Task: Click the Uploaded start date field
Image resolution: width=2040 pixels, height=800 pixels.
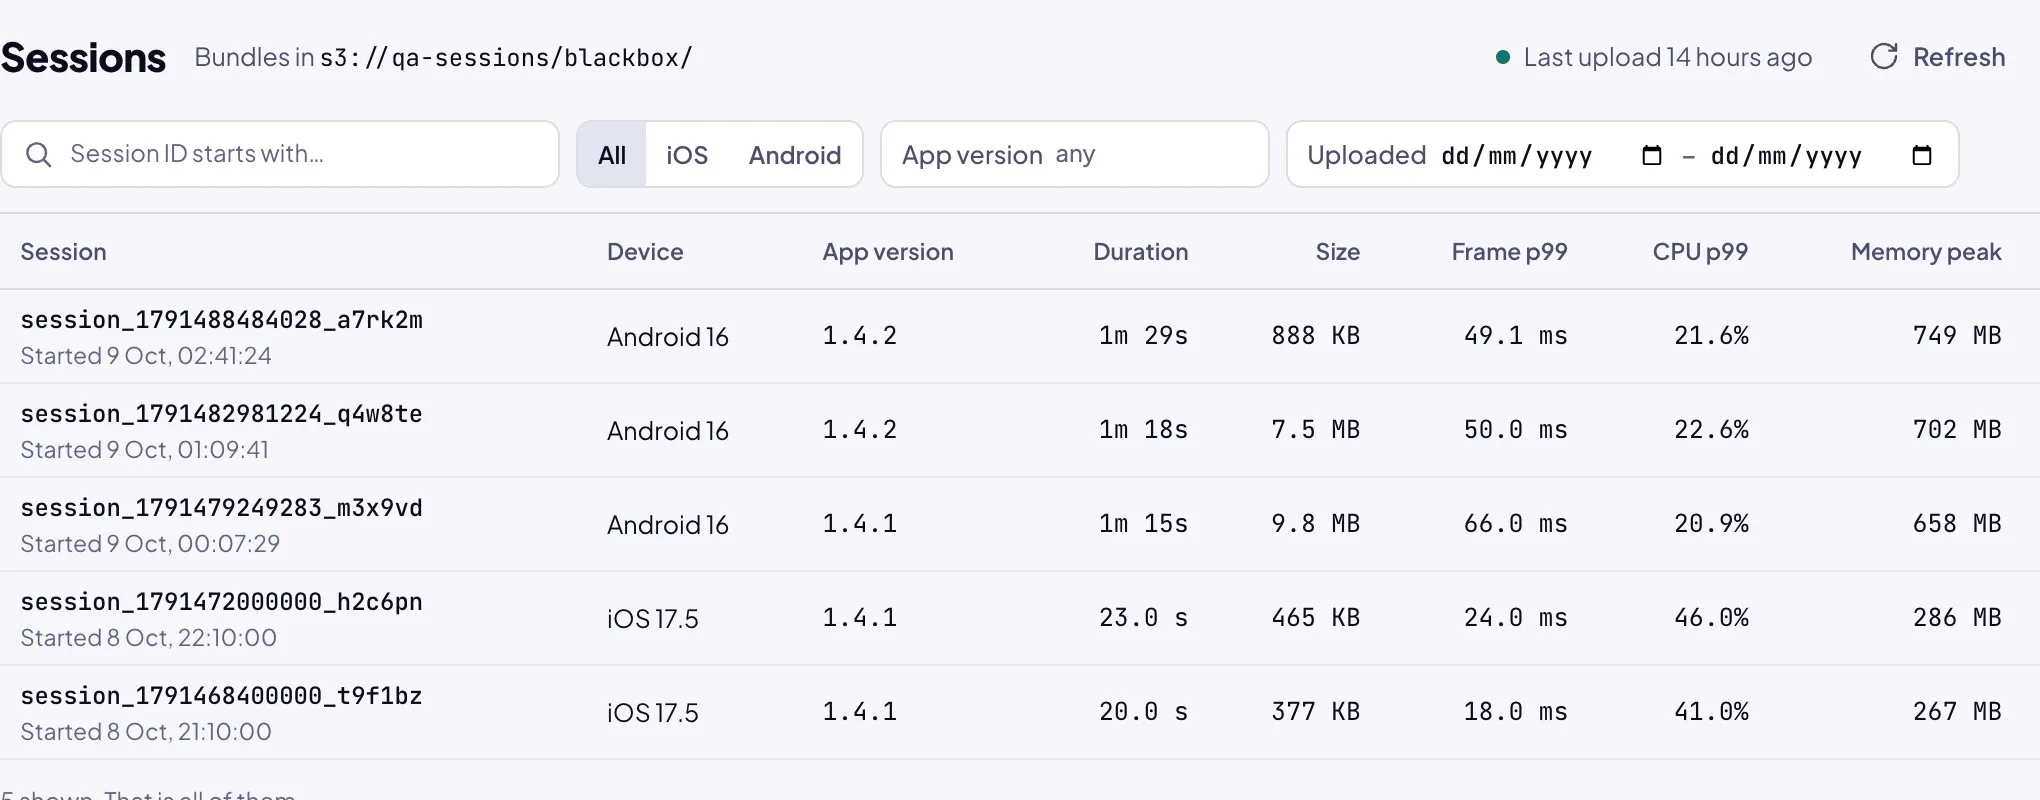Action: 1552,155
